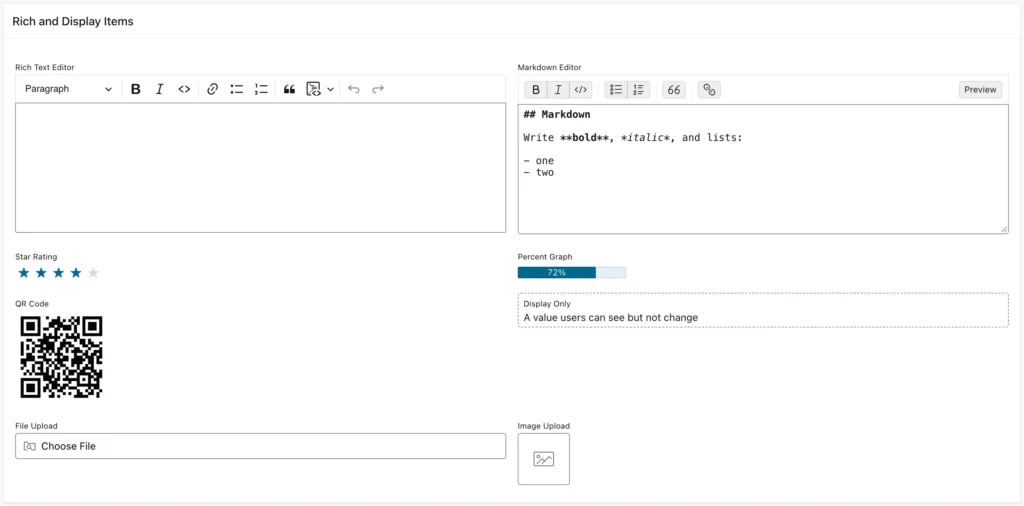This screenshot has width=1024, height=506.
Task: Click the Display Only value text
Action: pyautogui.click(x=611, y=317)
